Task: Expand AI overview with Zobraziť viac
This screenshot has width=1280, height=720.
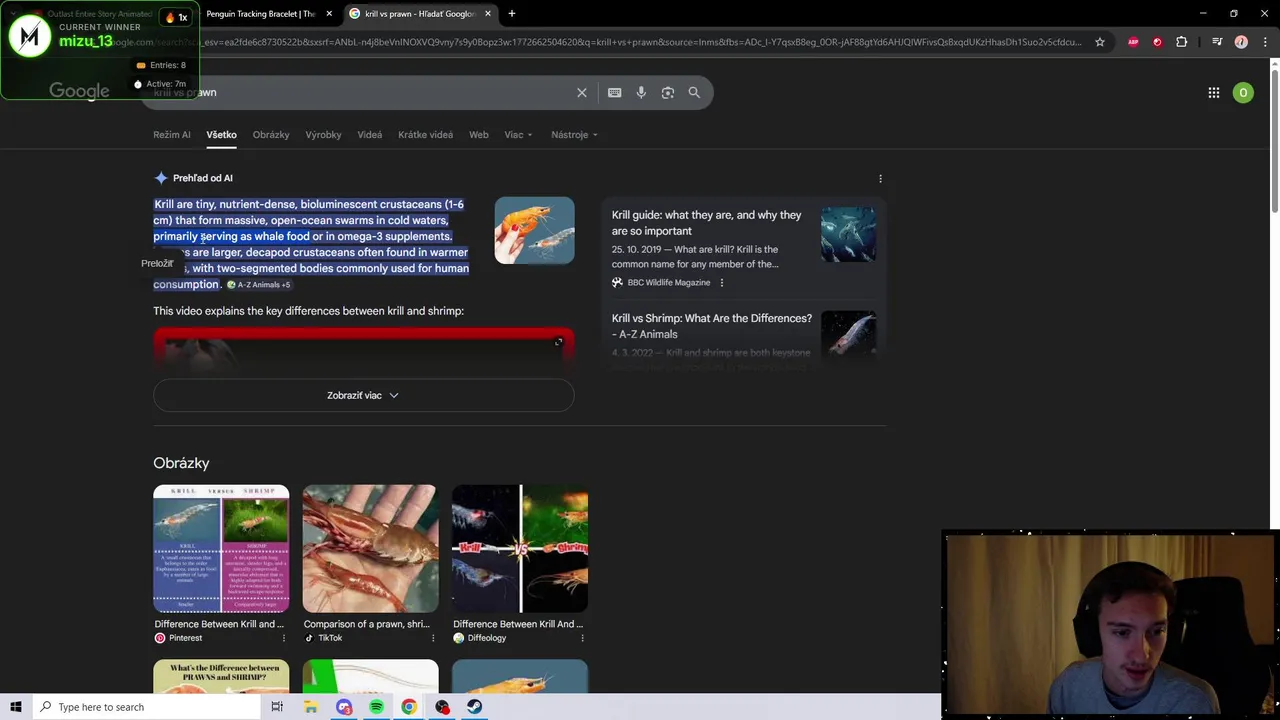Action: (363, 396)
